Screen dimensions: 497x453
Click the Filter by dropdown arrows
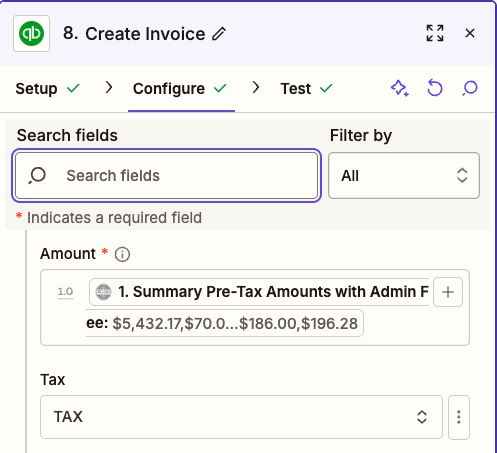point(462,175)
